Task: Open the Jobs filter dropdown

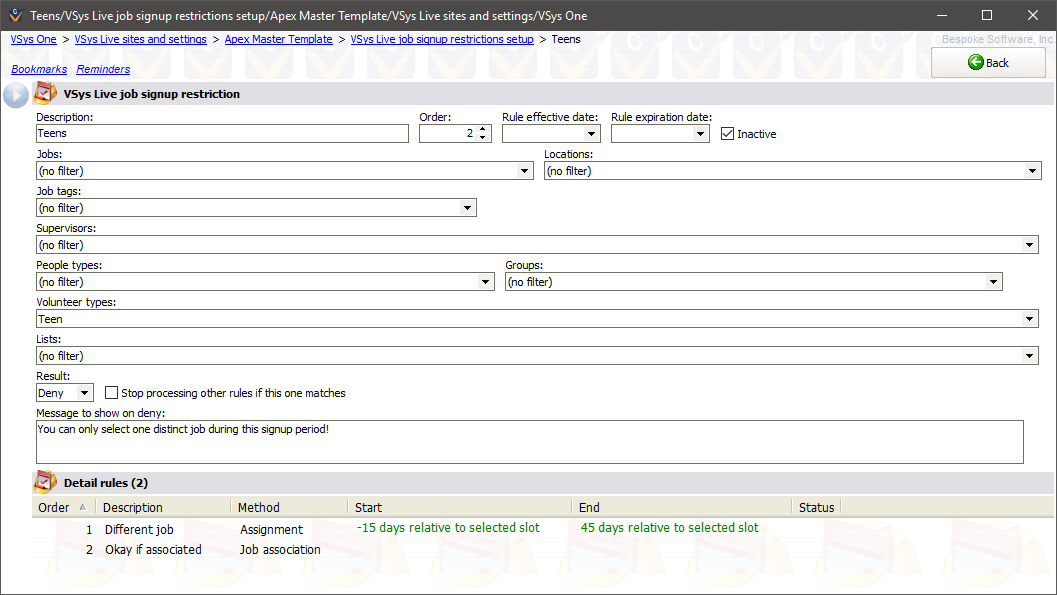Action: click(525, 171)
